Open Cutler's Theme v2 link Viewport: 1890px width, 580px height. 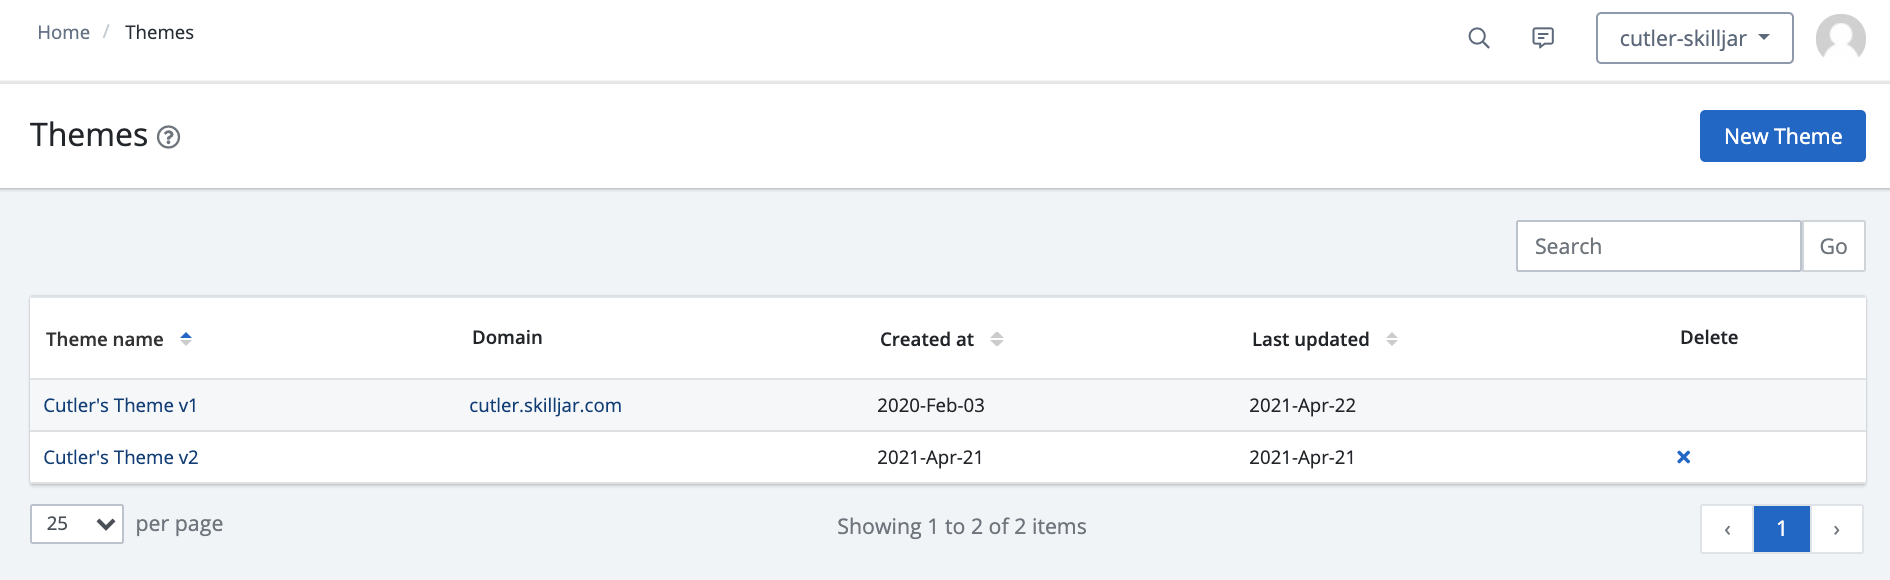pyautogui.click(x=121, y=457)
